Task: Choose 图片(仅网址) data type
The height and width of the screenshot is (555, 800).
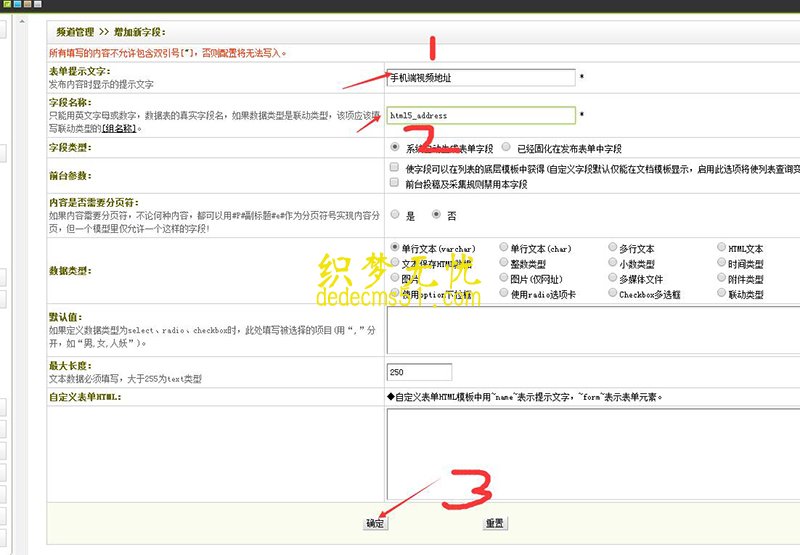Action: [x=504, y=278]
